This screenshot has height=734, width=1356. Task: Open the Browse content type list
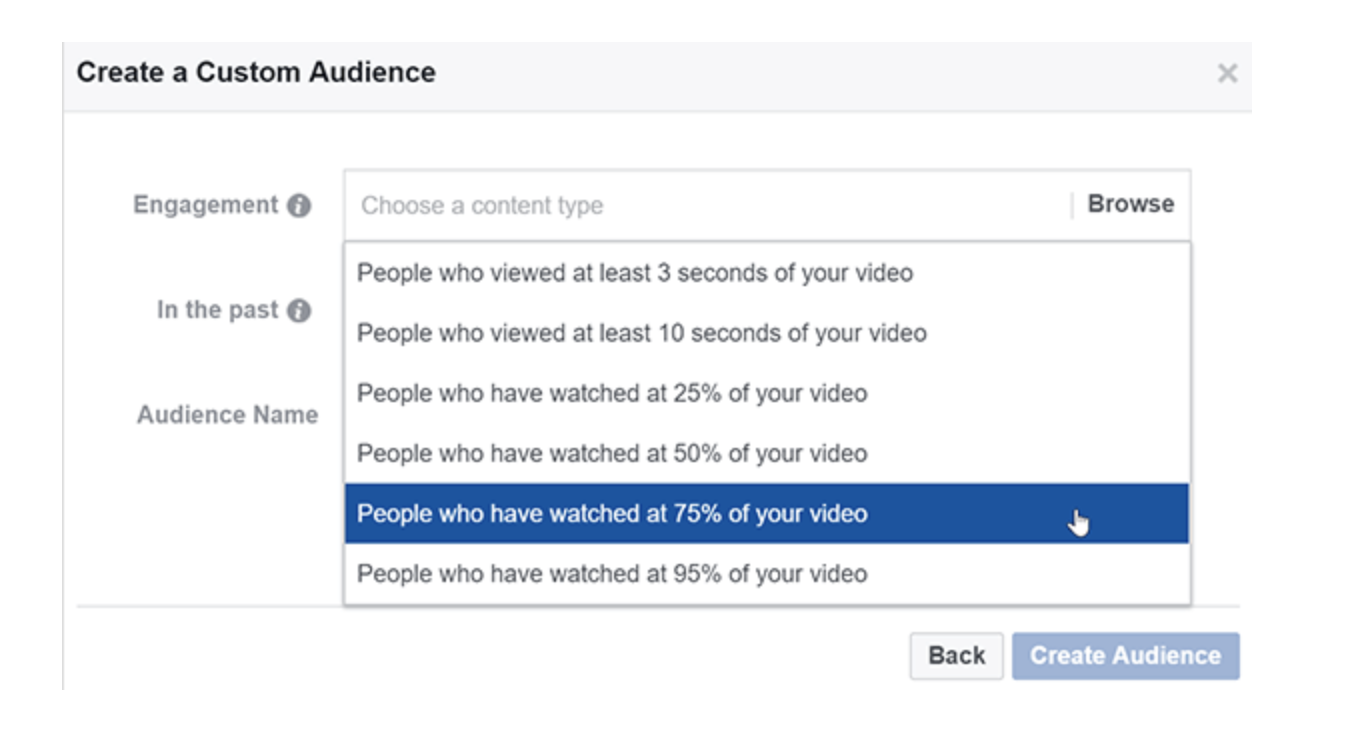click(1130, 204)
